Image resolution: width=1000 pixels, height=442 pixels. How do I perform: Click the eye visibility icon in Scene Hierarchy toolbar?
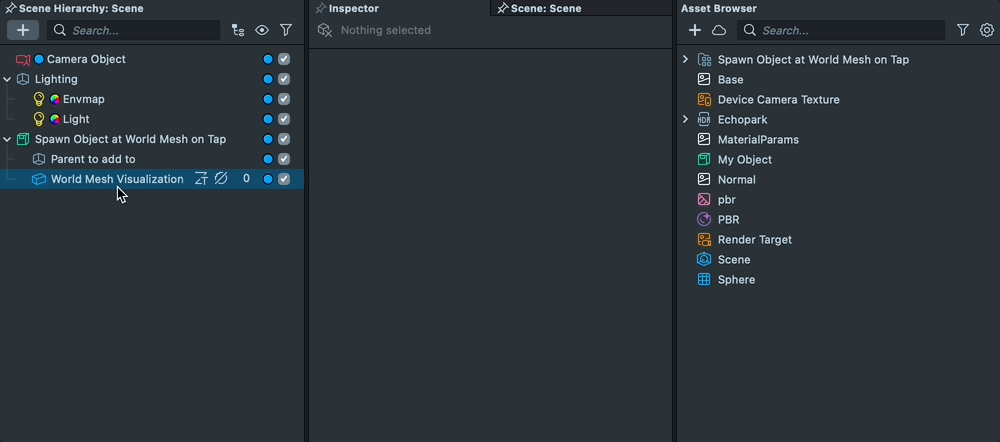(262, 31)
